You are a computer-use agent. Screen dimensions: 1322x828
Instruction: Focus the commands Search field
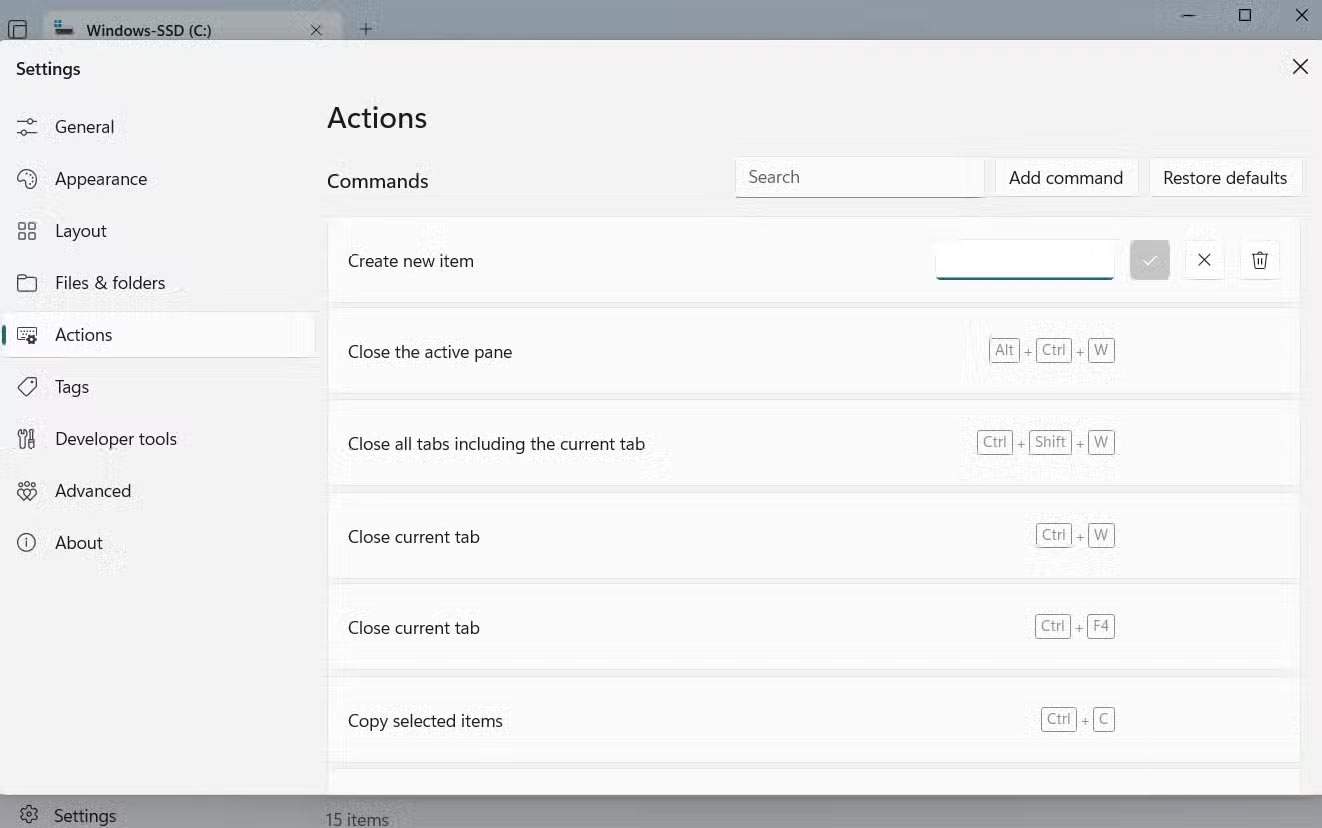pyautogui.click(x=859, y=177)
